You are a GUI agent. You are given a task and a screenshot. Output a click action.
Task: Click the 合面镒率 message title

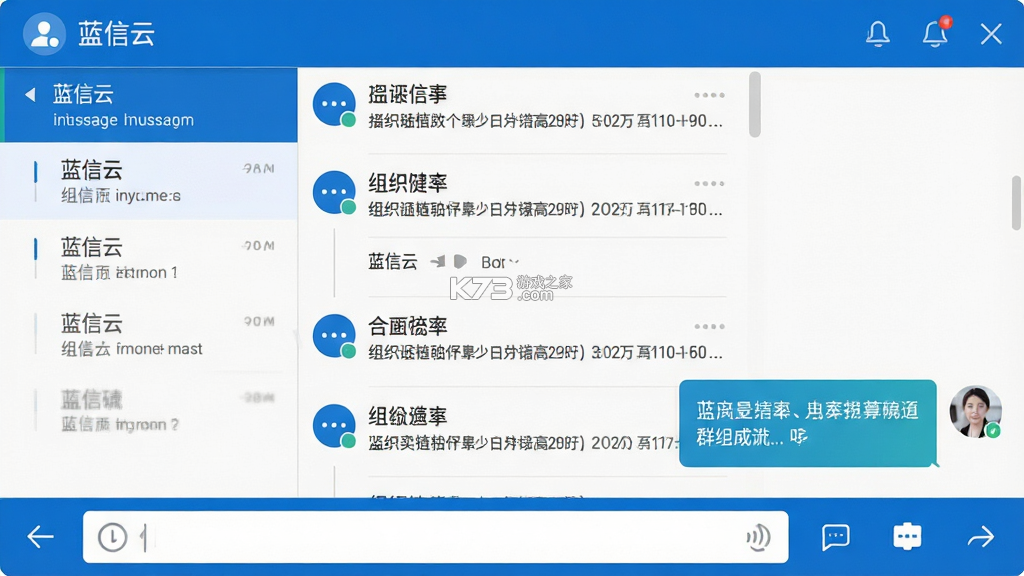point(408,326)
